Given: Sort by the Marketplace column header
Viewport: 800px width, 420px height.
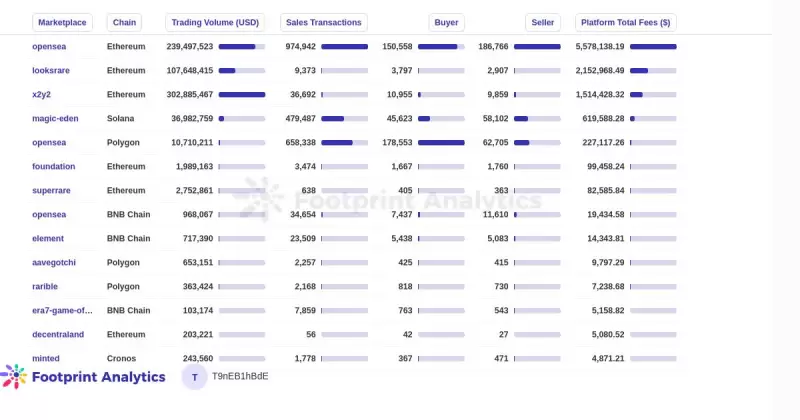Looking at the screenshot, I should click(x=62, y=22).
